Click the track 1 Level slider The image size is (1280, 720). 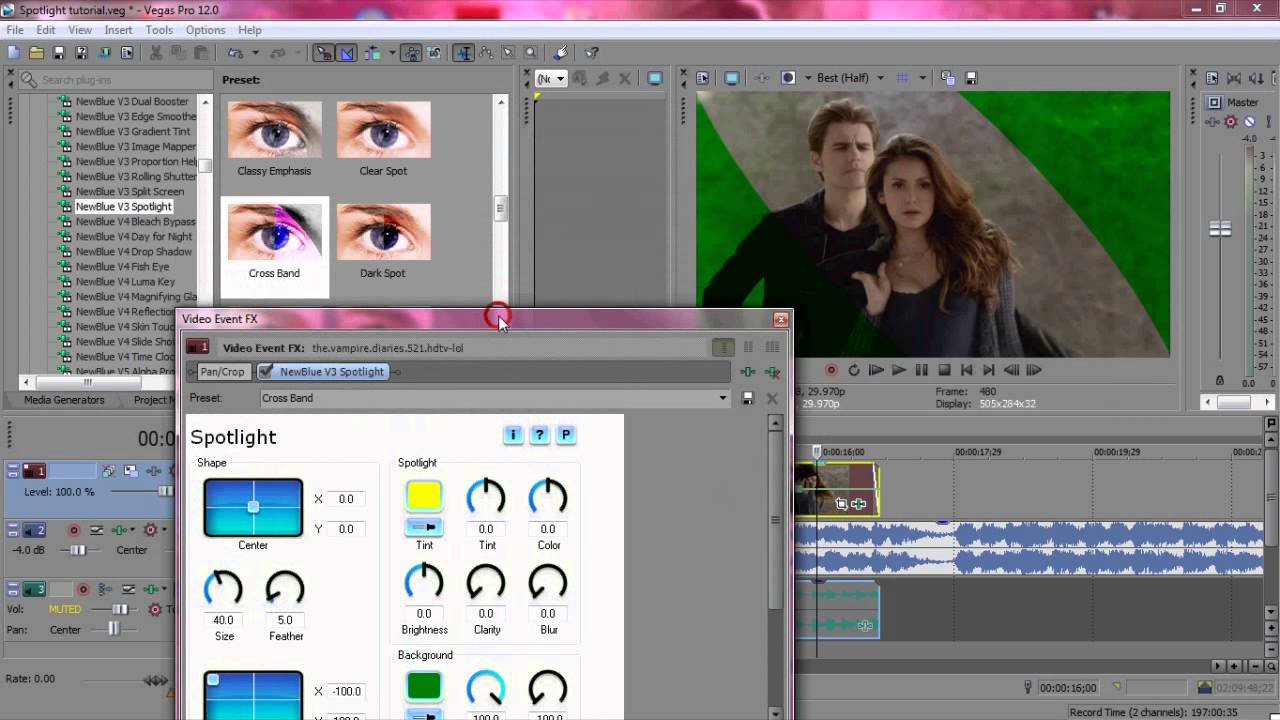pos(165,492)
